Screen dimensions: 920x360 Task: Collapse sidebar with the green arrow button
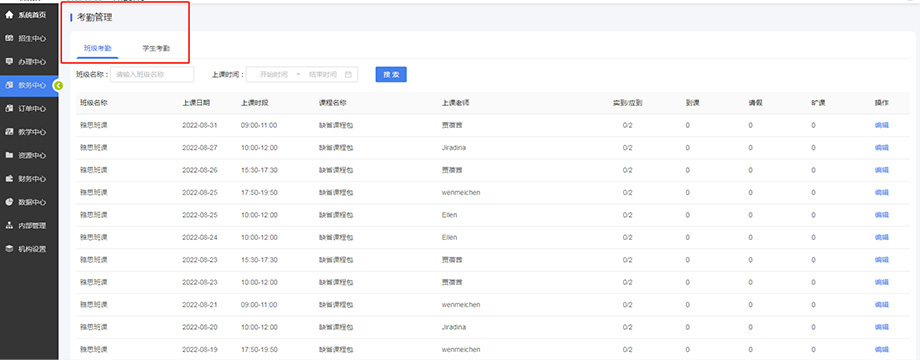(58, 86)
